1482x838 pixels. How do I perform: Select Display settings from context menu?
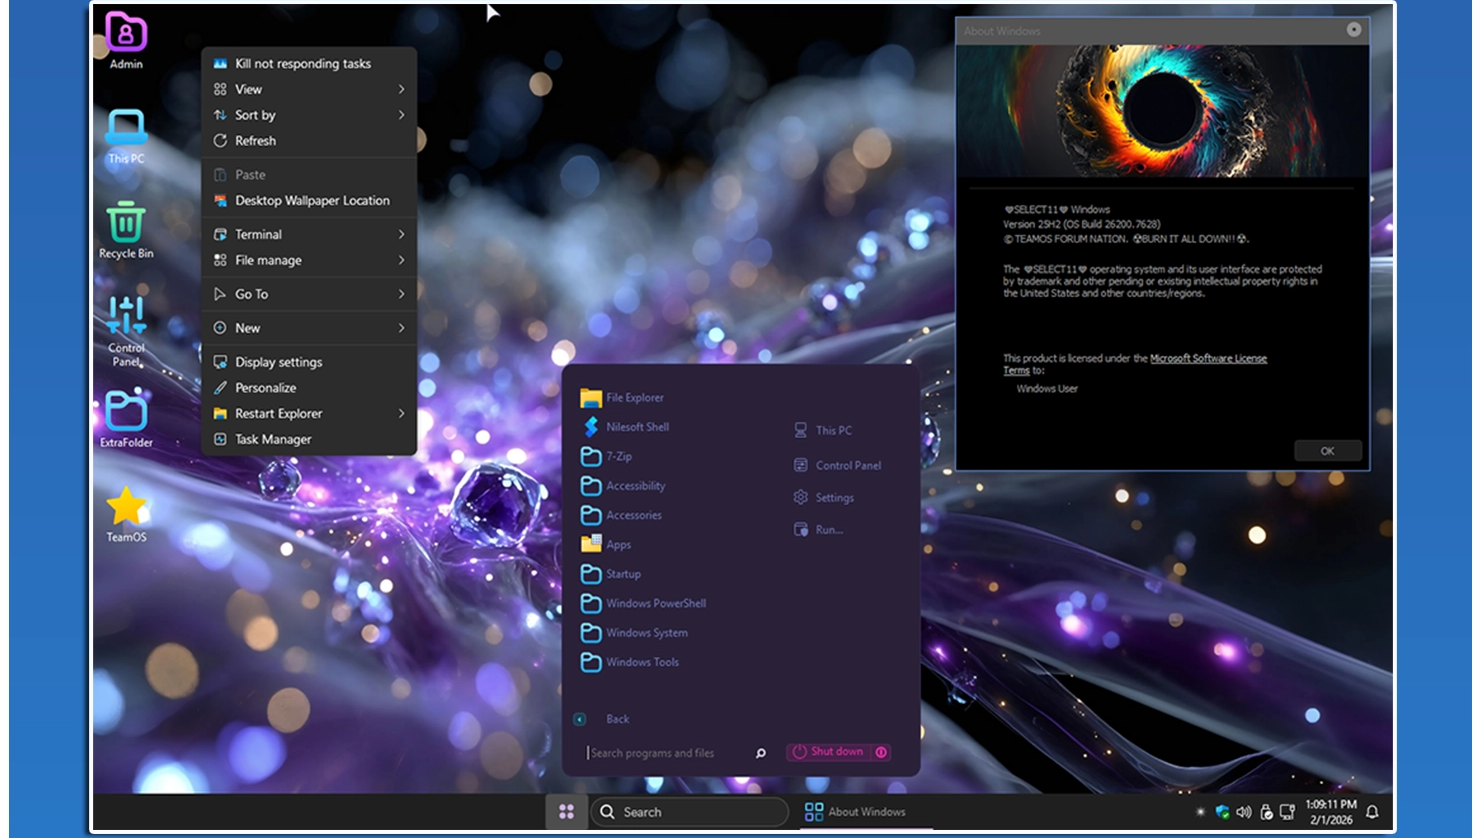pos(278,362)
